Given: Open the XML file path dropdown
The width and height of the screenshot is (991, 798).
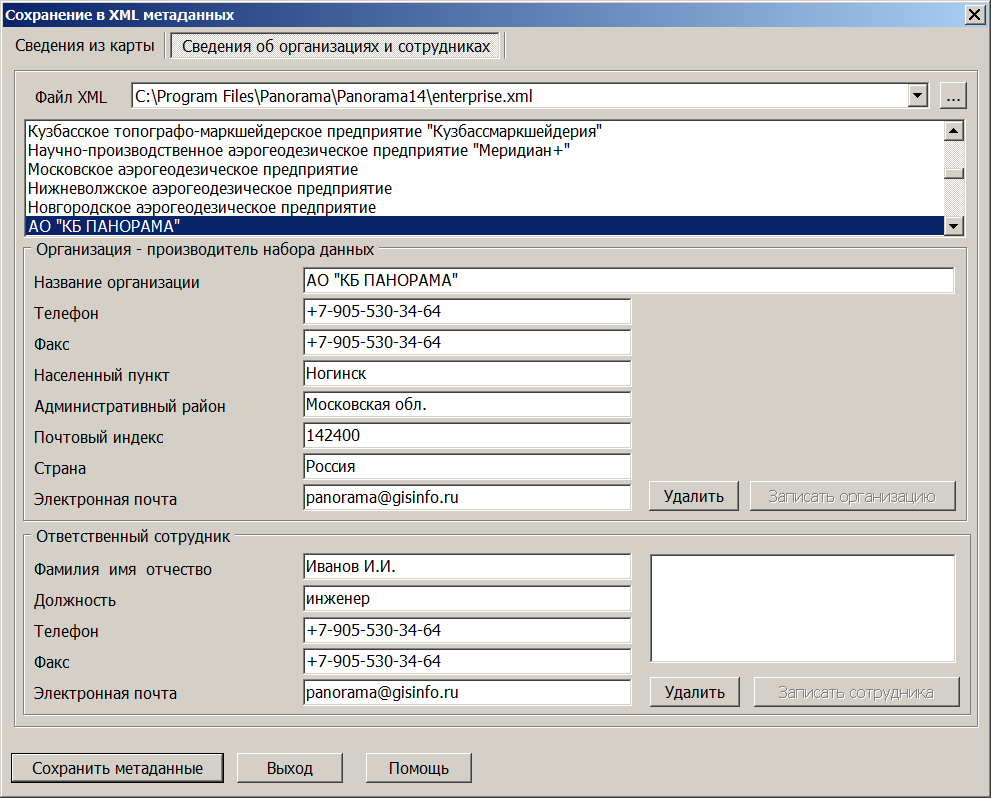Looking at the screenshot, I should 916,96.
